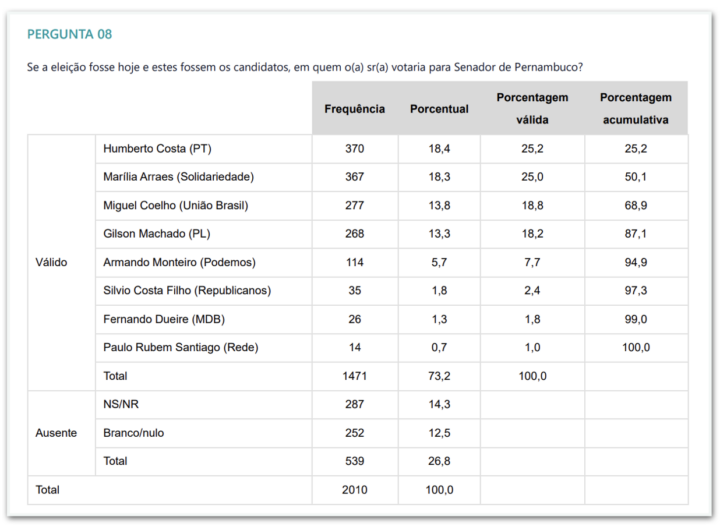
Task: Click the Frequência column header
Action: 354,109
